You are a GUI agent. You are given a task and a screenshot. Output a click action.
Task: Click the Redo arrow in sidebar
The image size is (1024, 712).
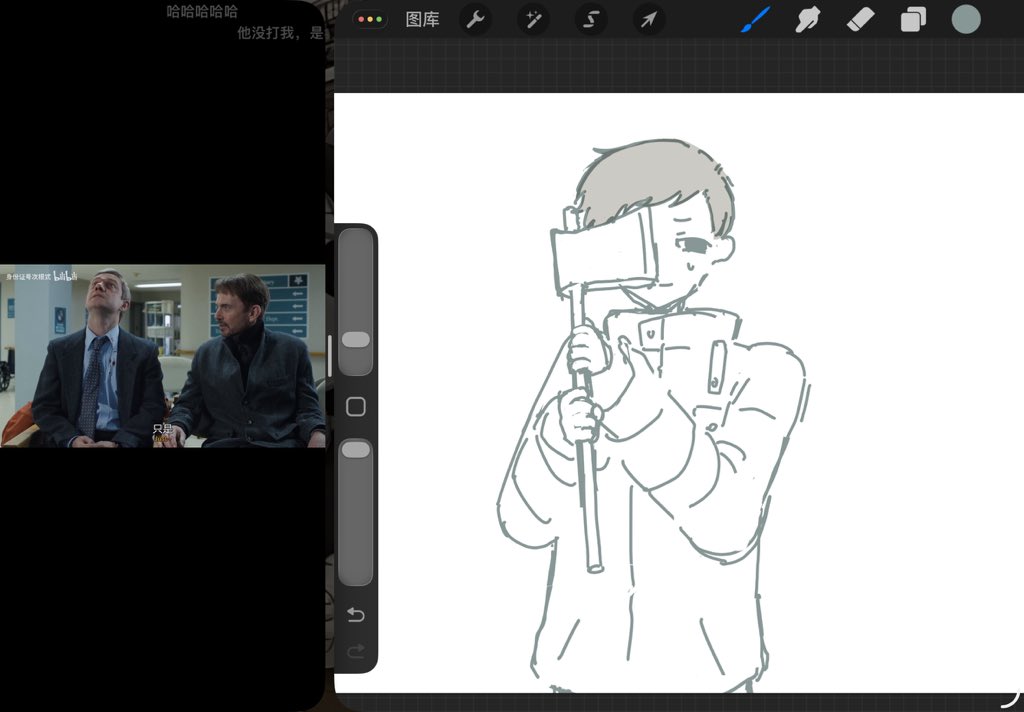pyautogui.click(x=355, y=651)
